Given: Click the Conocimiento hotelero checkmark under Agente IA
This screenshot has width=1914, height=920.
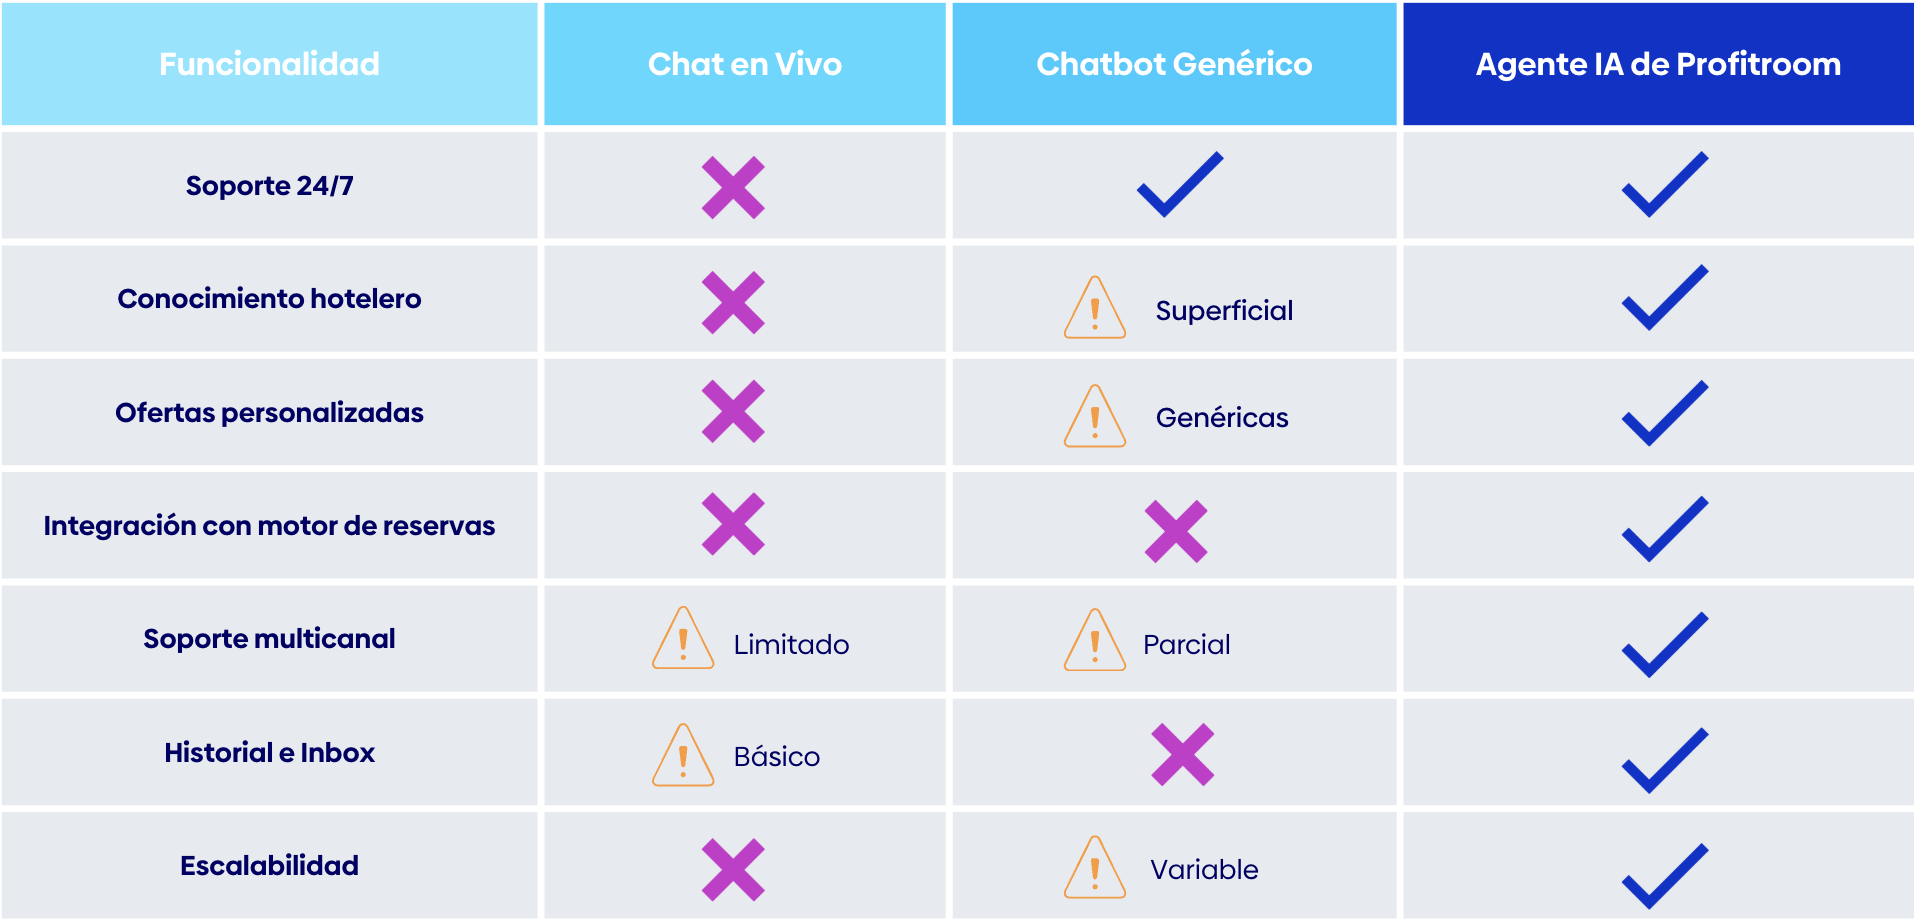Looking at the screenshot, I should [x=1664, y=298].
